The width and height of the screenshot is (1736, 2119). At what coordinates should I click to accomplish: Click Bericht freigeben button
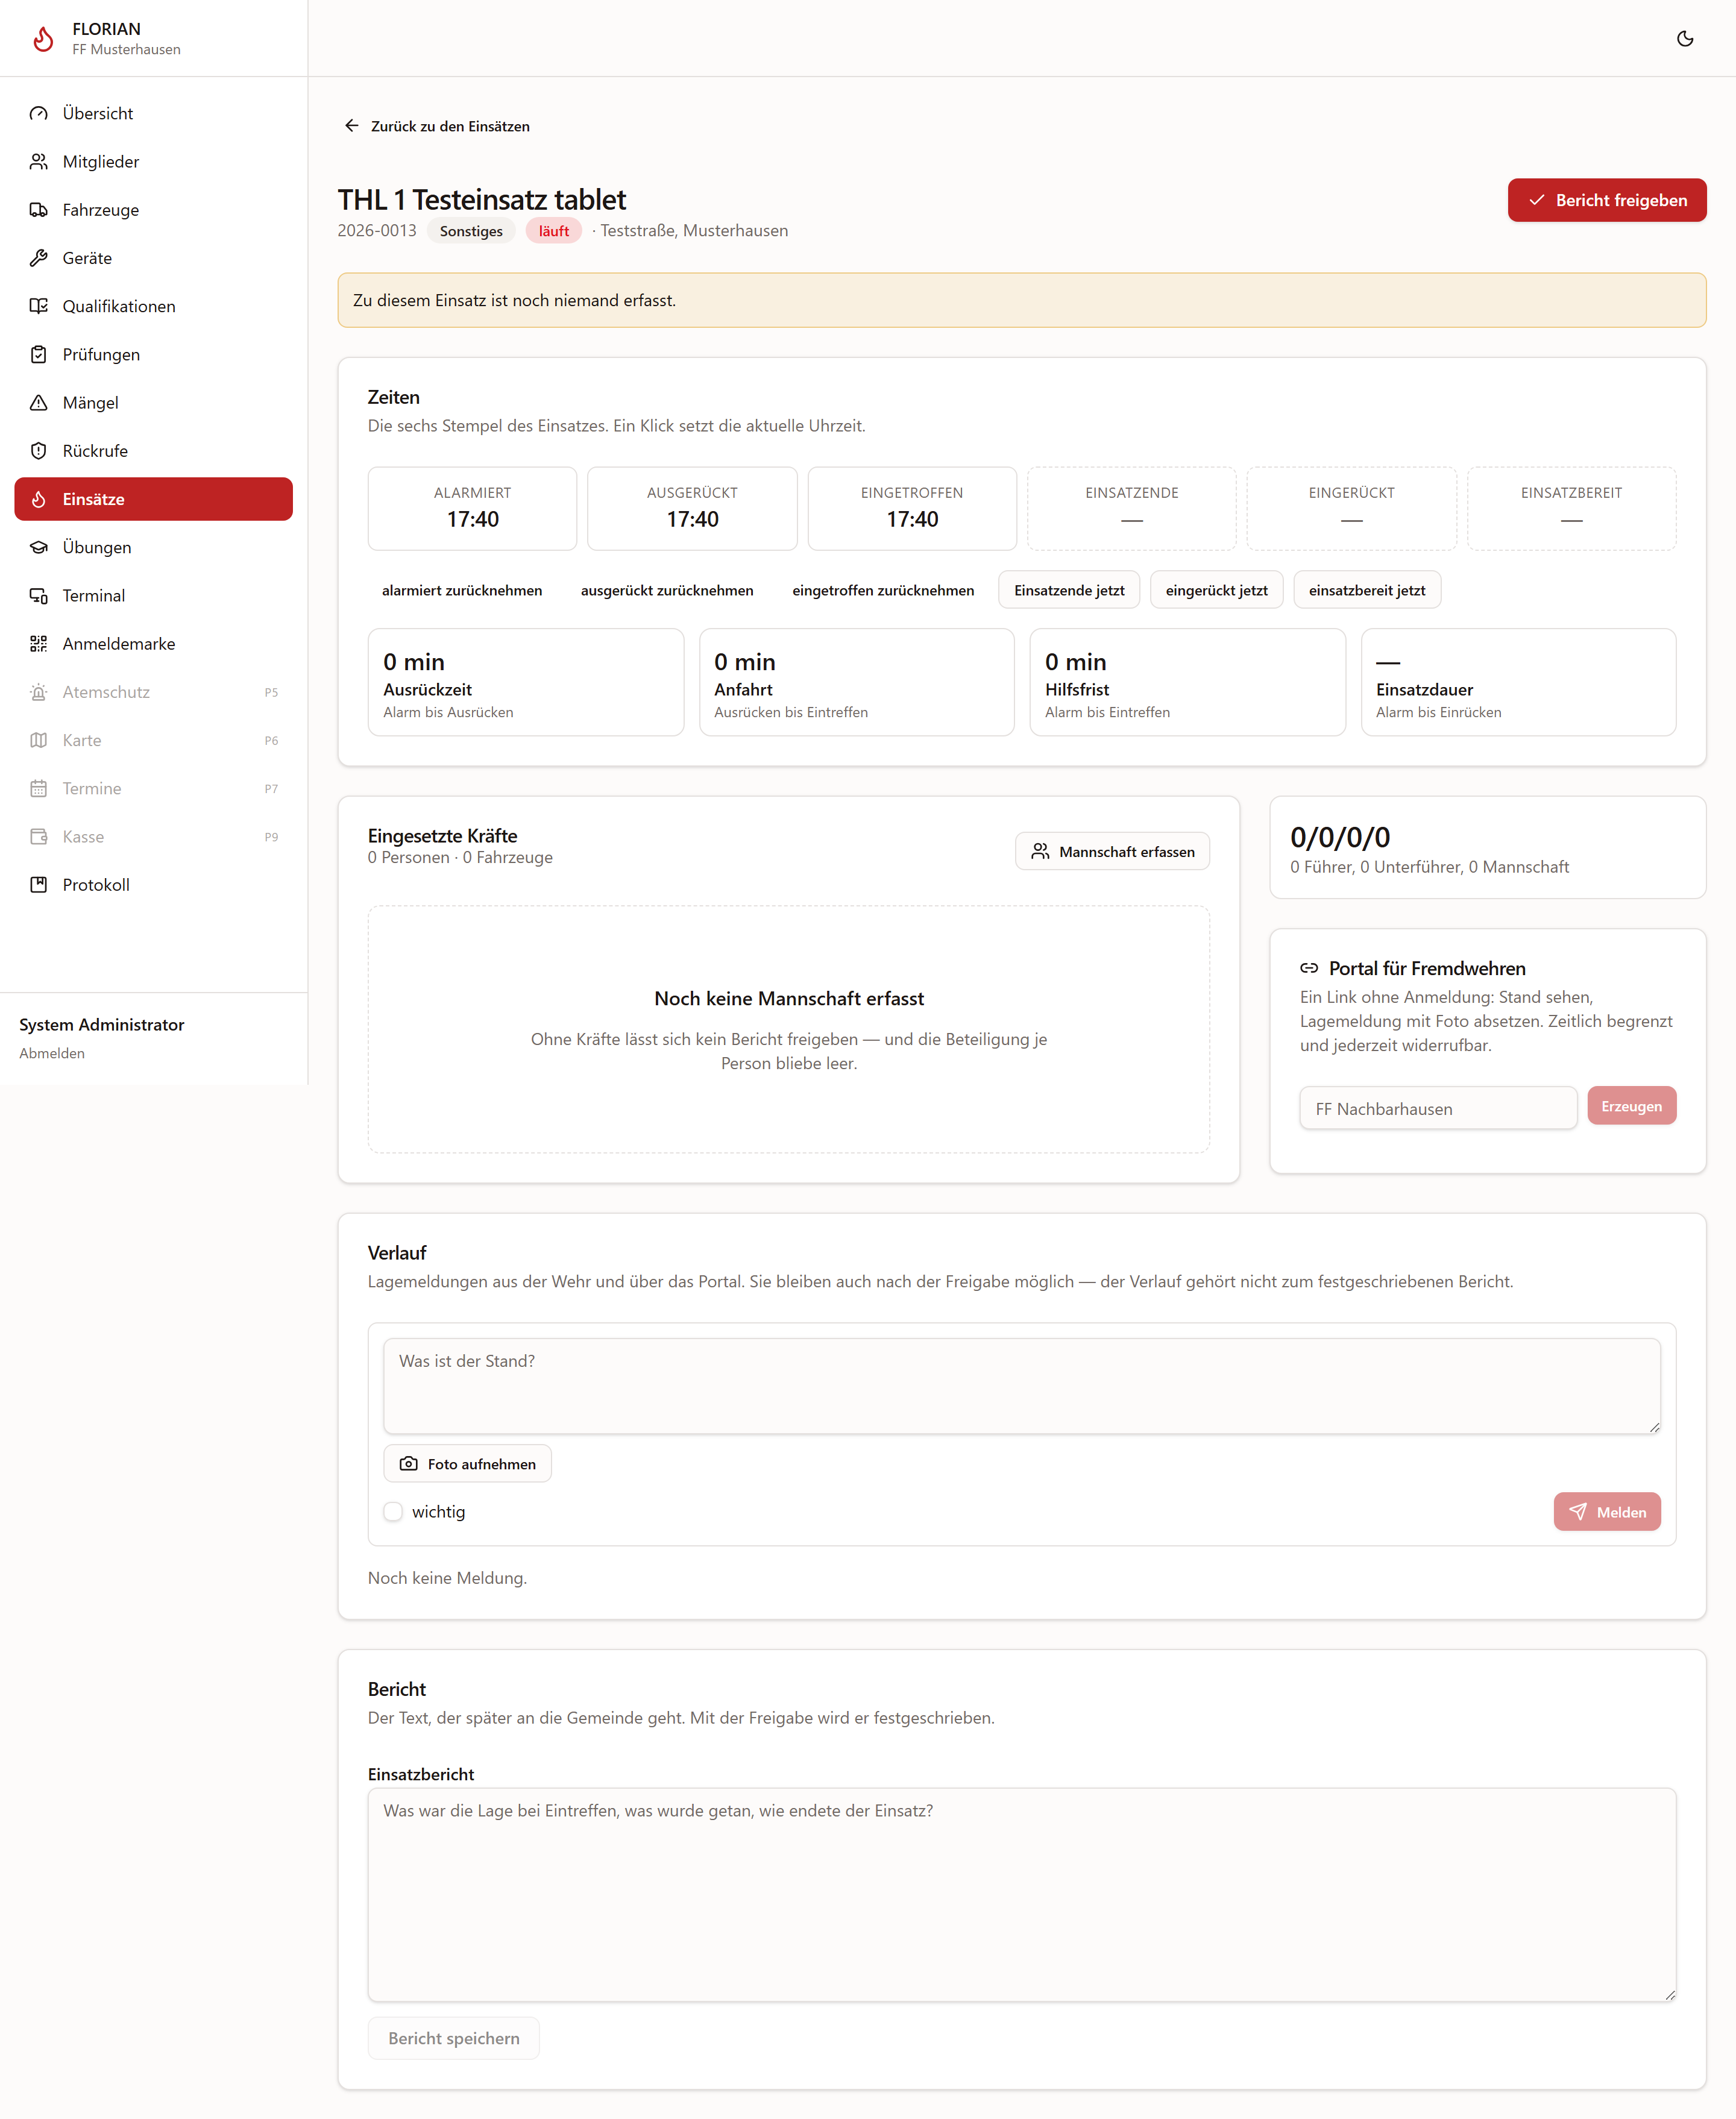click(x=1606, y=200)
